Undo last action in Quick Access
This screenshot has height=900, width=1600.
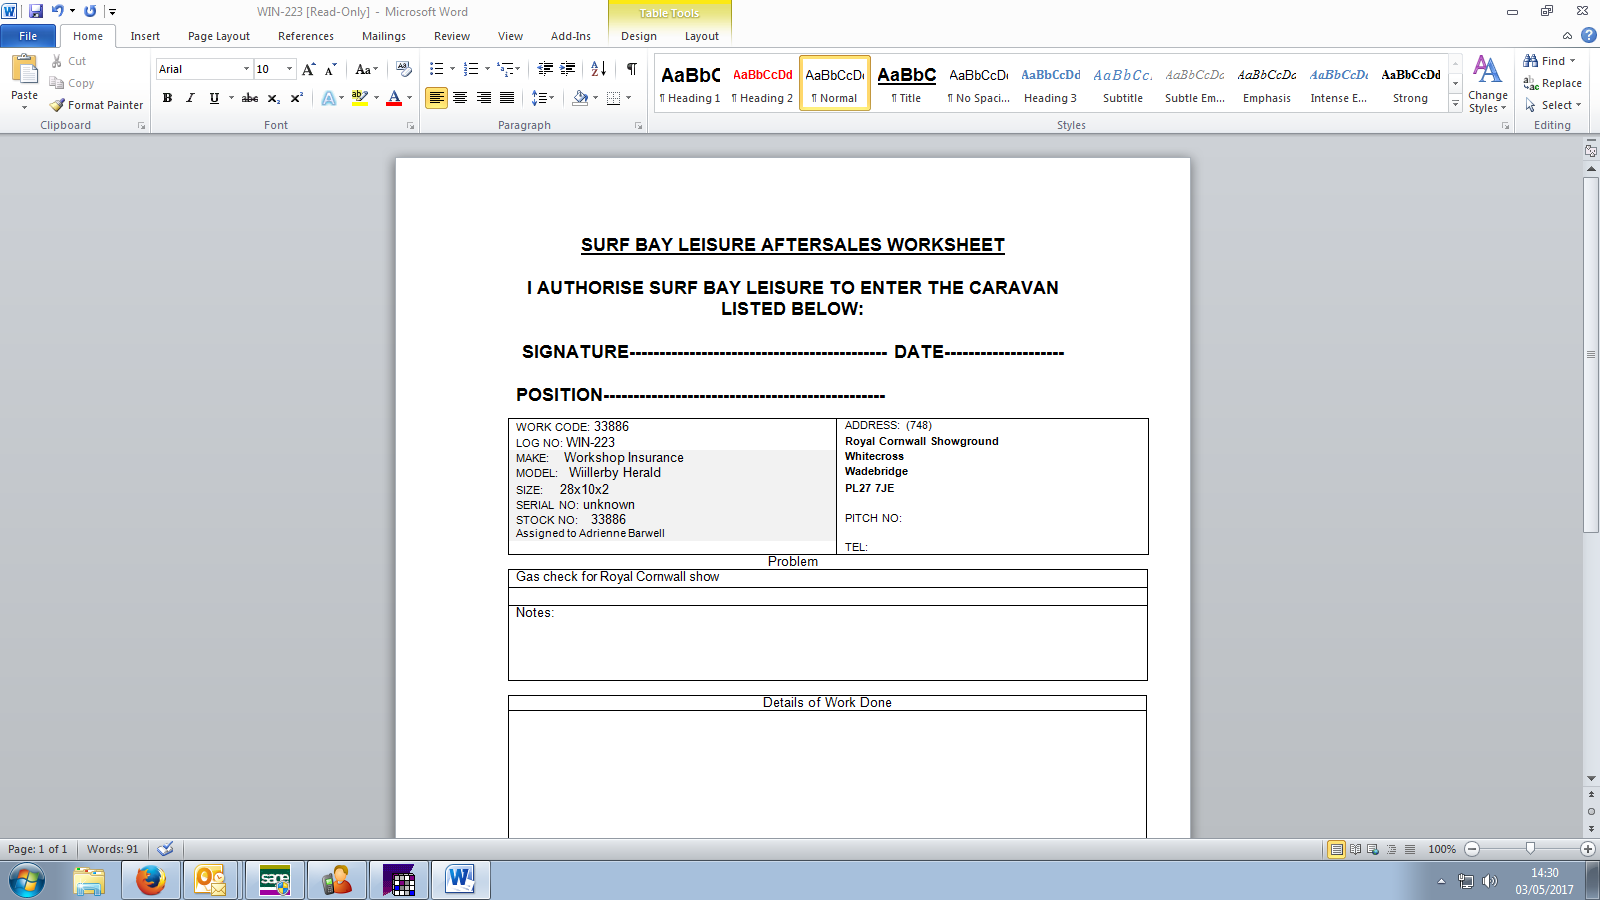(x=58, y=11)
